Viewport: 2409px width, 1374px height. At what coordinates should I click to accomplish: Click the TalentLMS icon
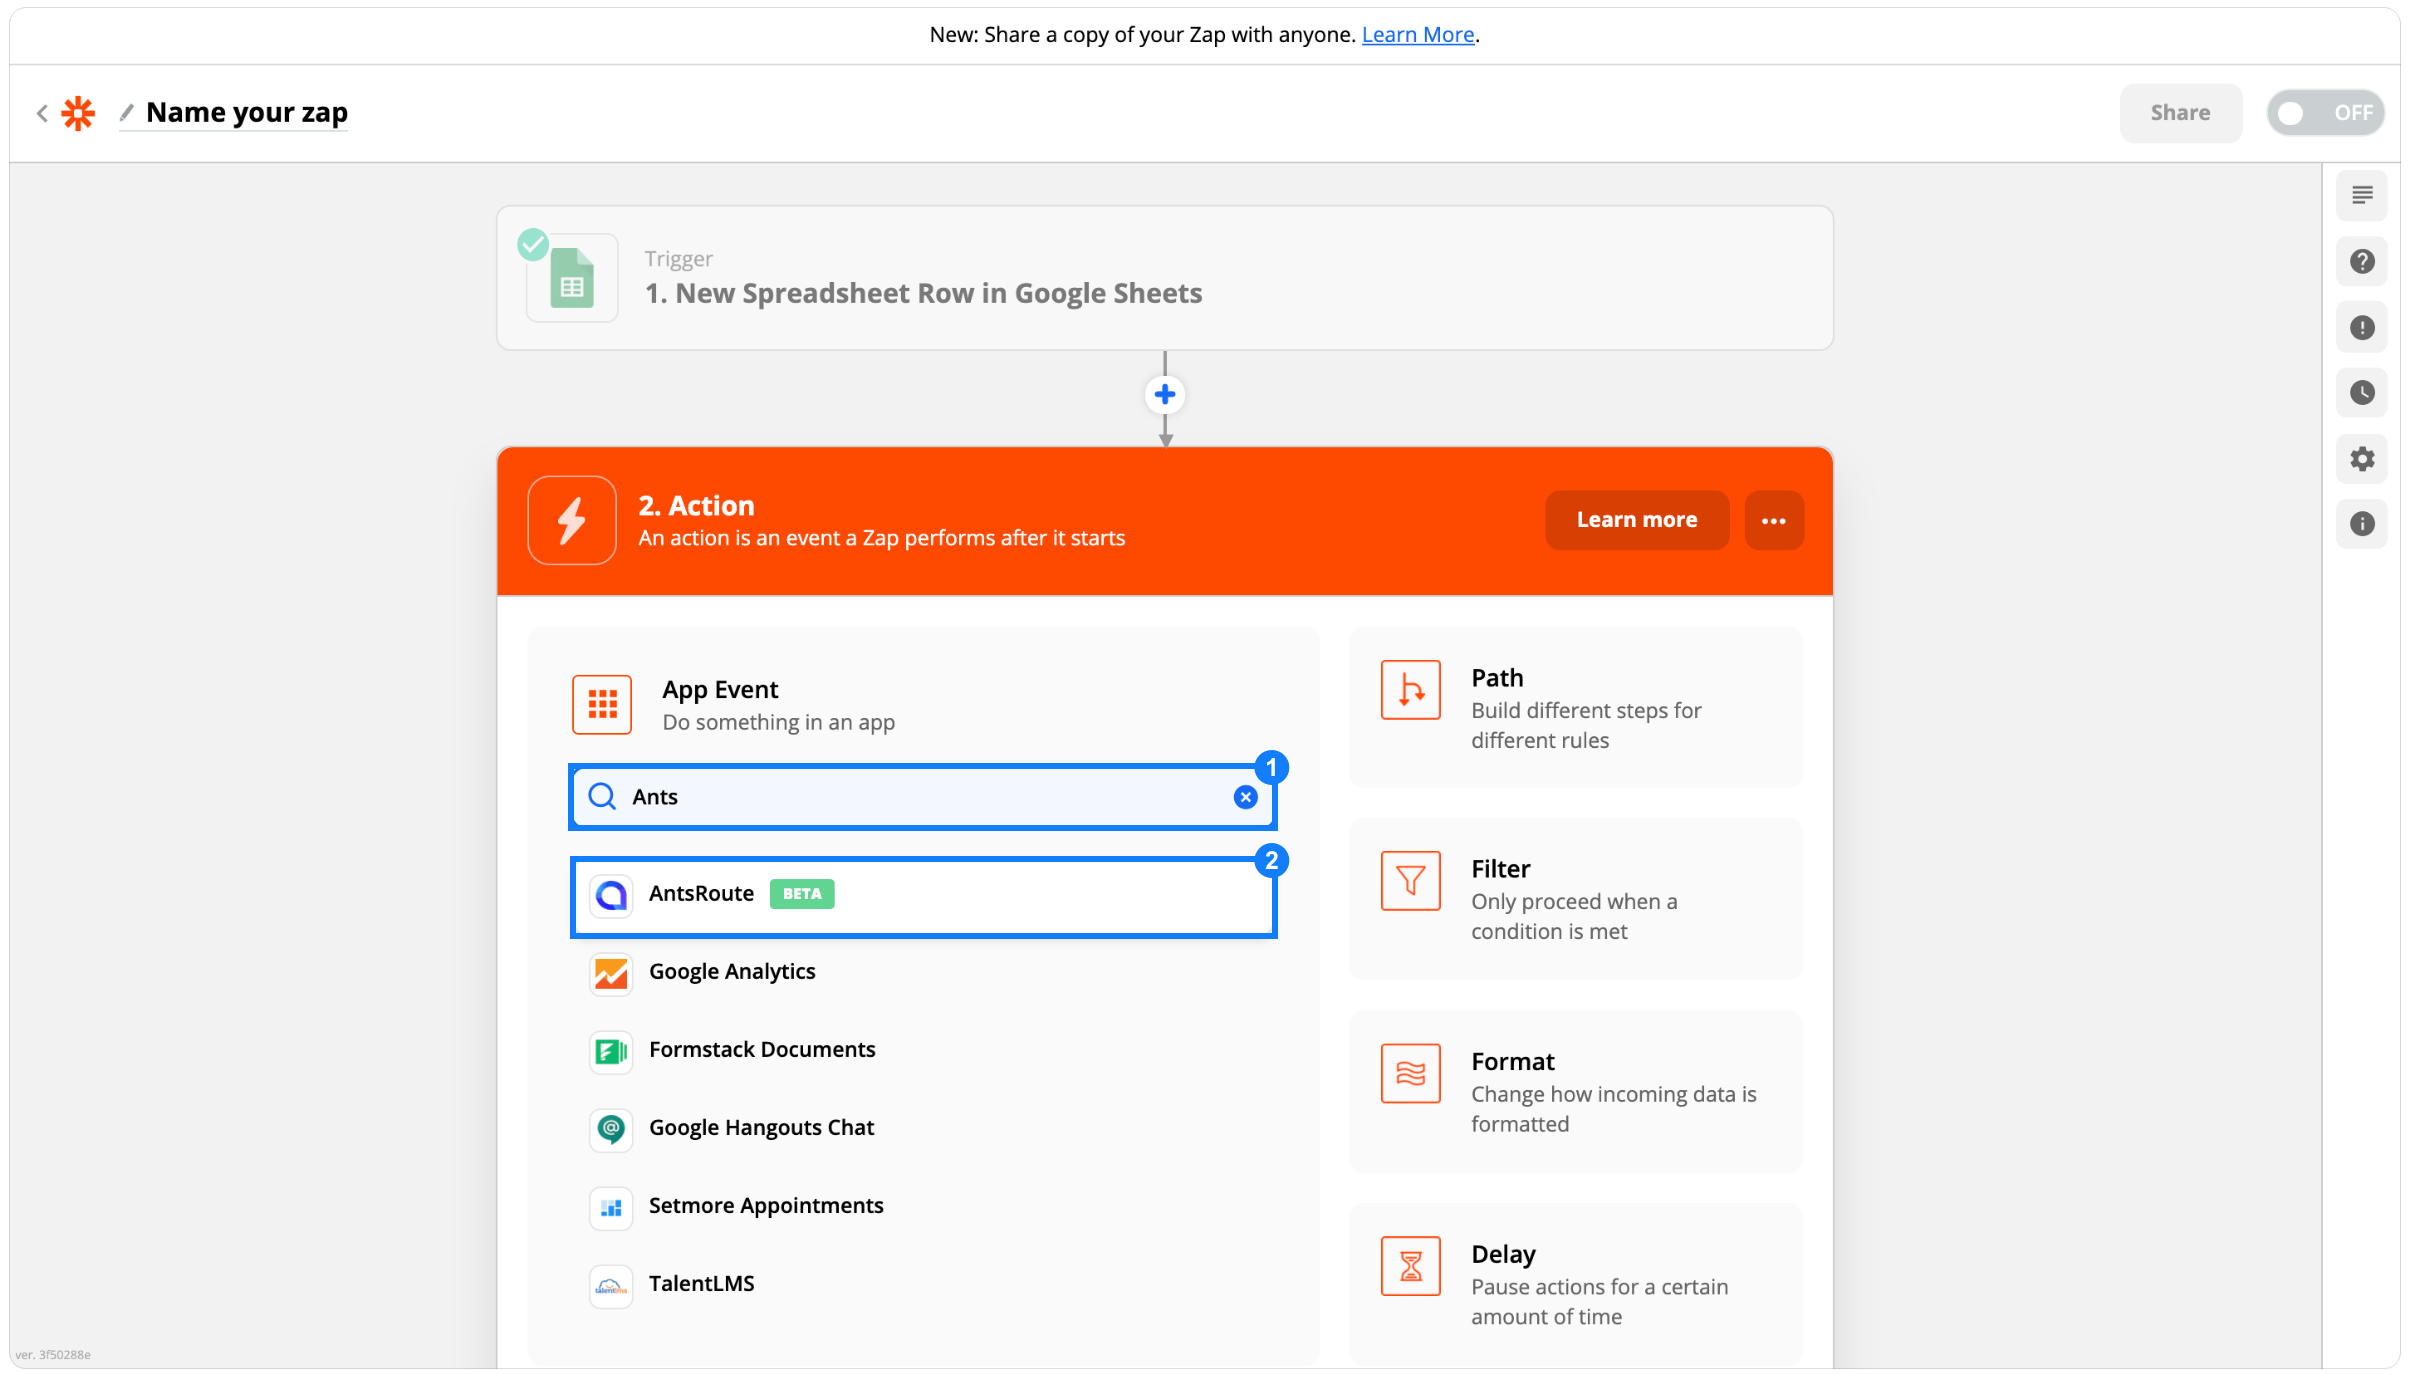[611, 1285]
